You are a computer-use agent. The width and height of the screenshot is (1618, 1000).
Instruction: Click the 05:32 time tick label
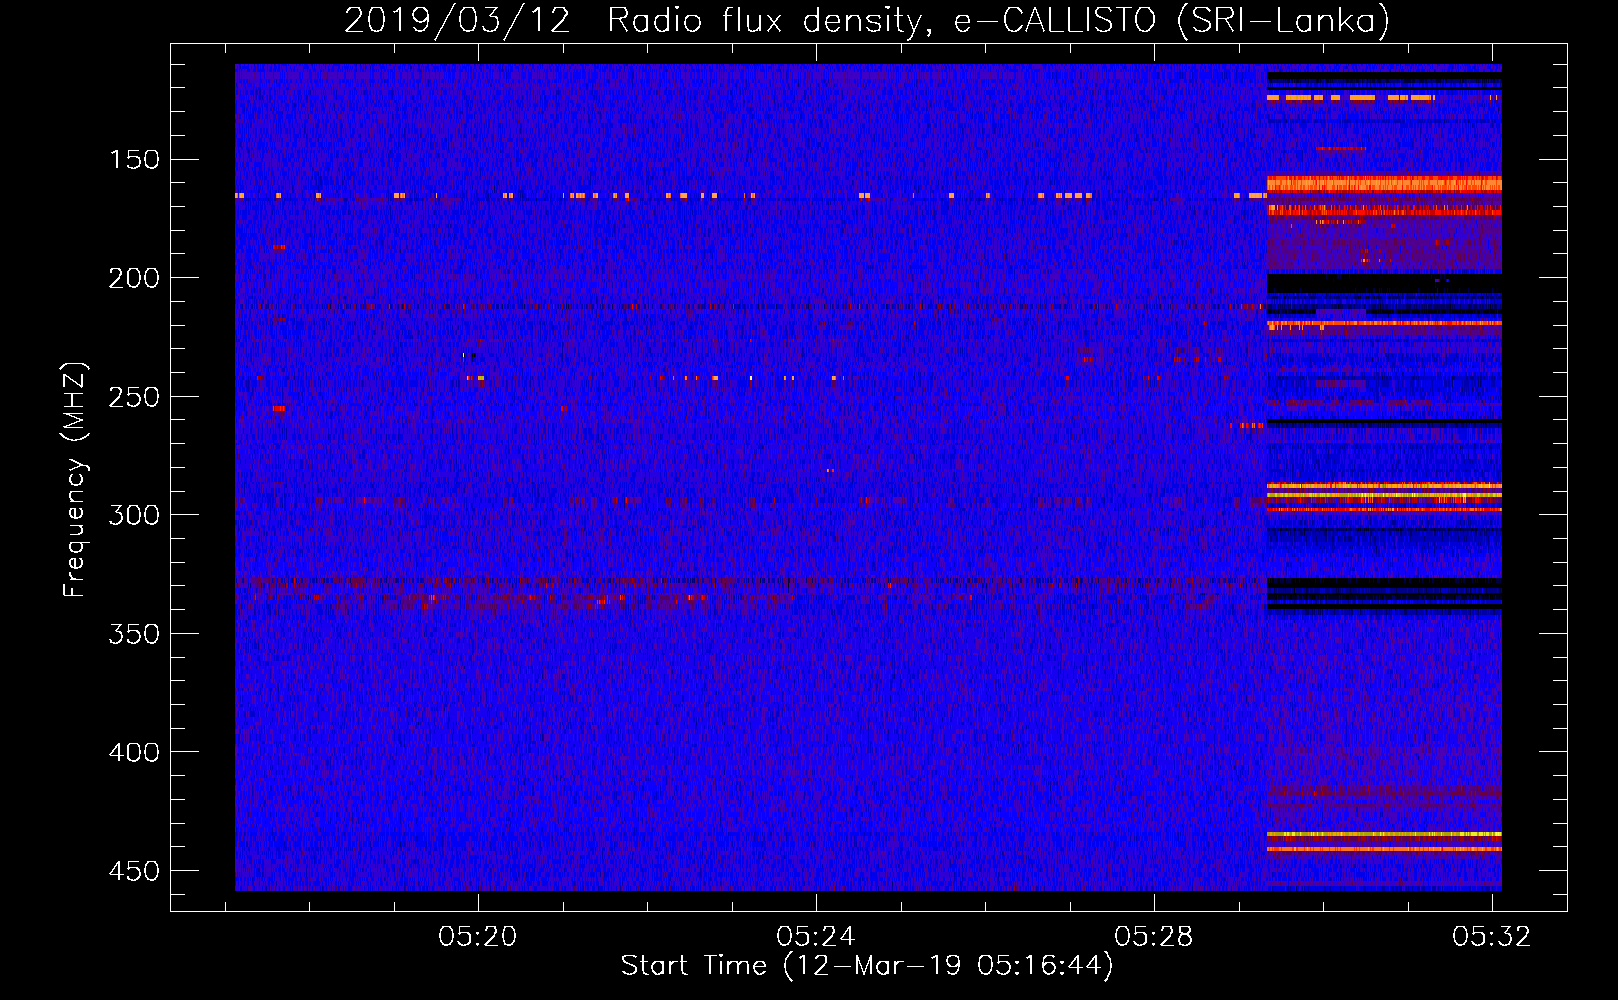(x=1492, y=937)
